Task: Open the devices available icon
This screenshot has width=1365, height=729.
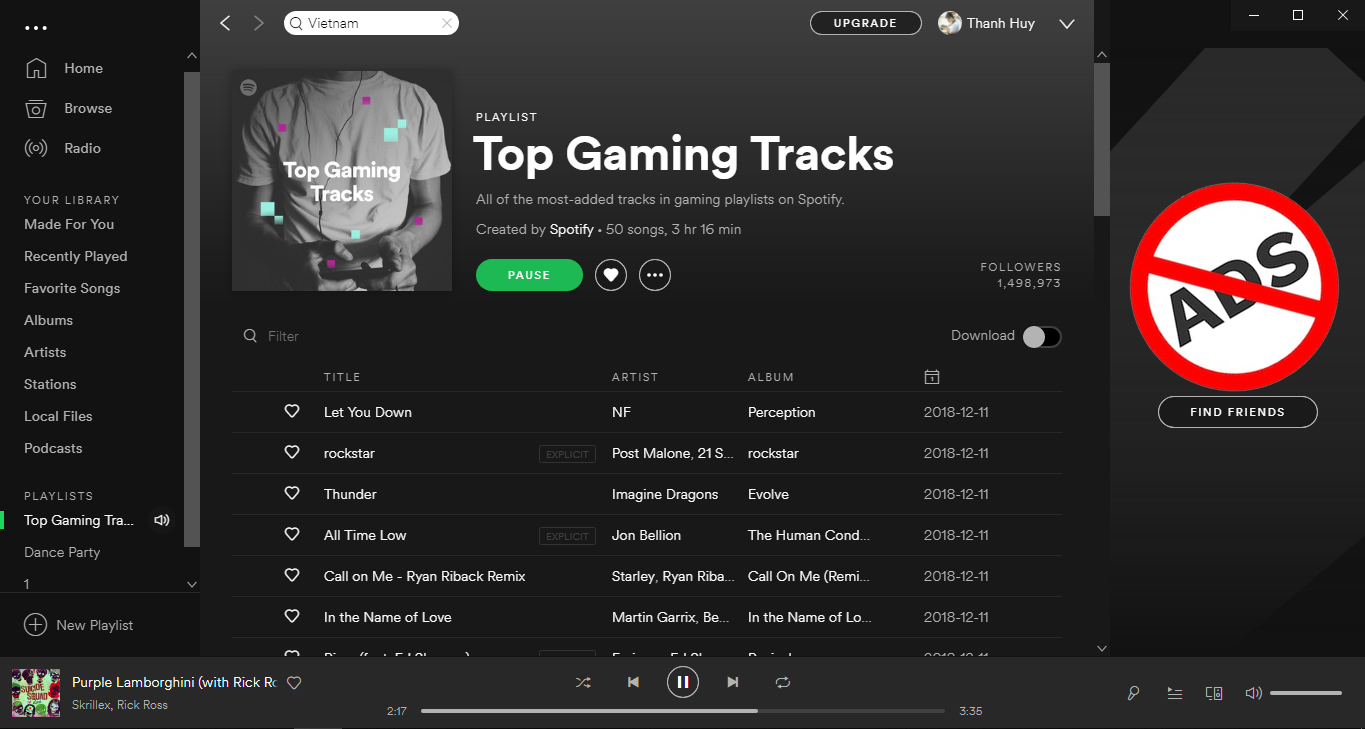Action: coord(1214,692)
